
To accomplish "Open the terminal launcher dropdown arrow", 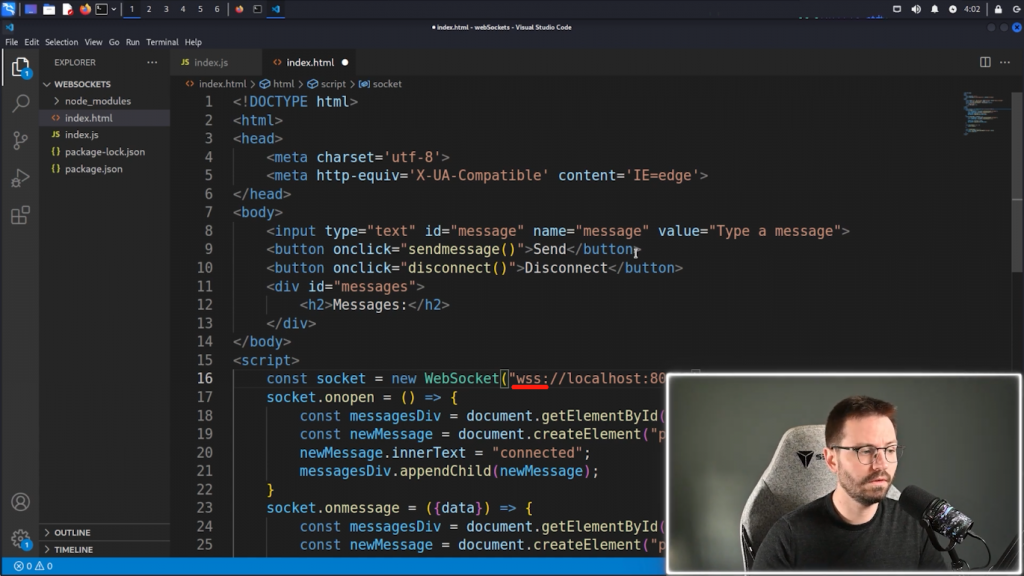I will [114, 9].
